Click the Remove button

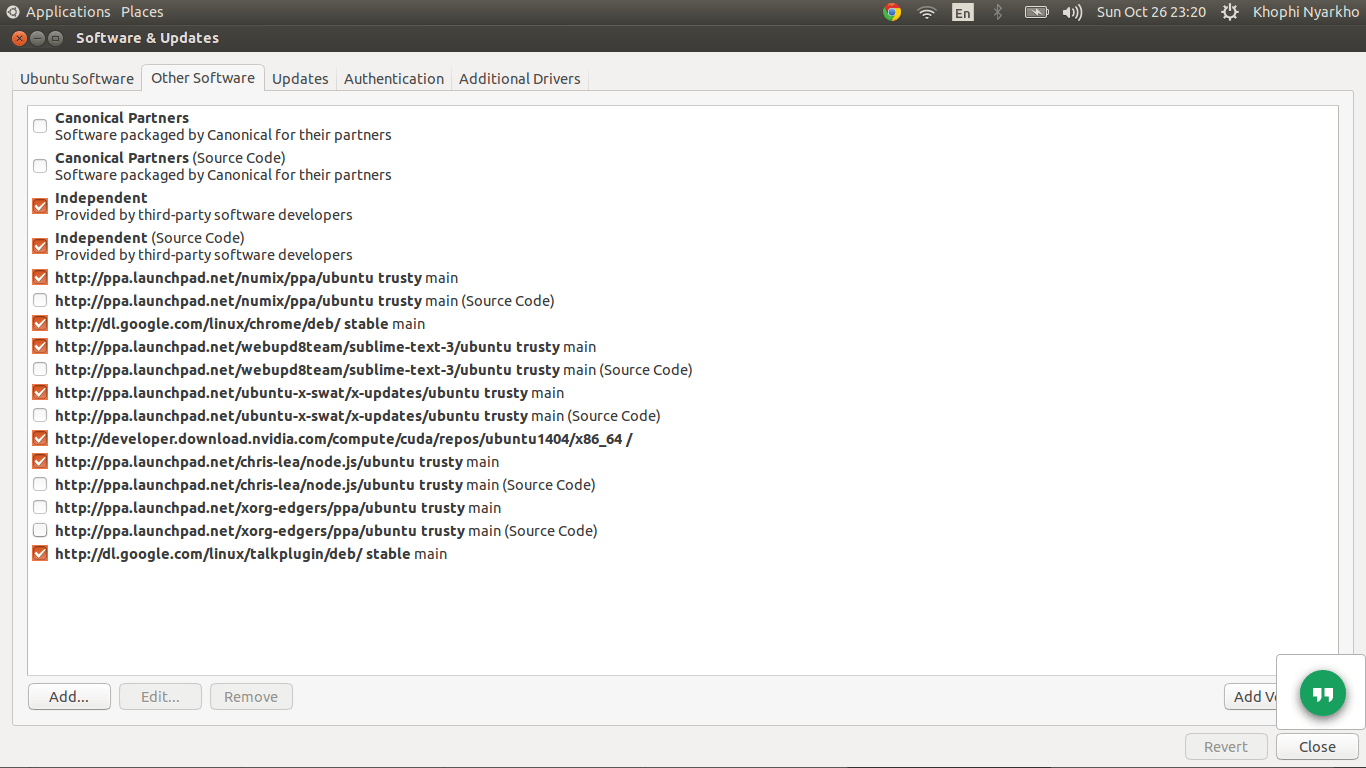pos(251,697)
